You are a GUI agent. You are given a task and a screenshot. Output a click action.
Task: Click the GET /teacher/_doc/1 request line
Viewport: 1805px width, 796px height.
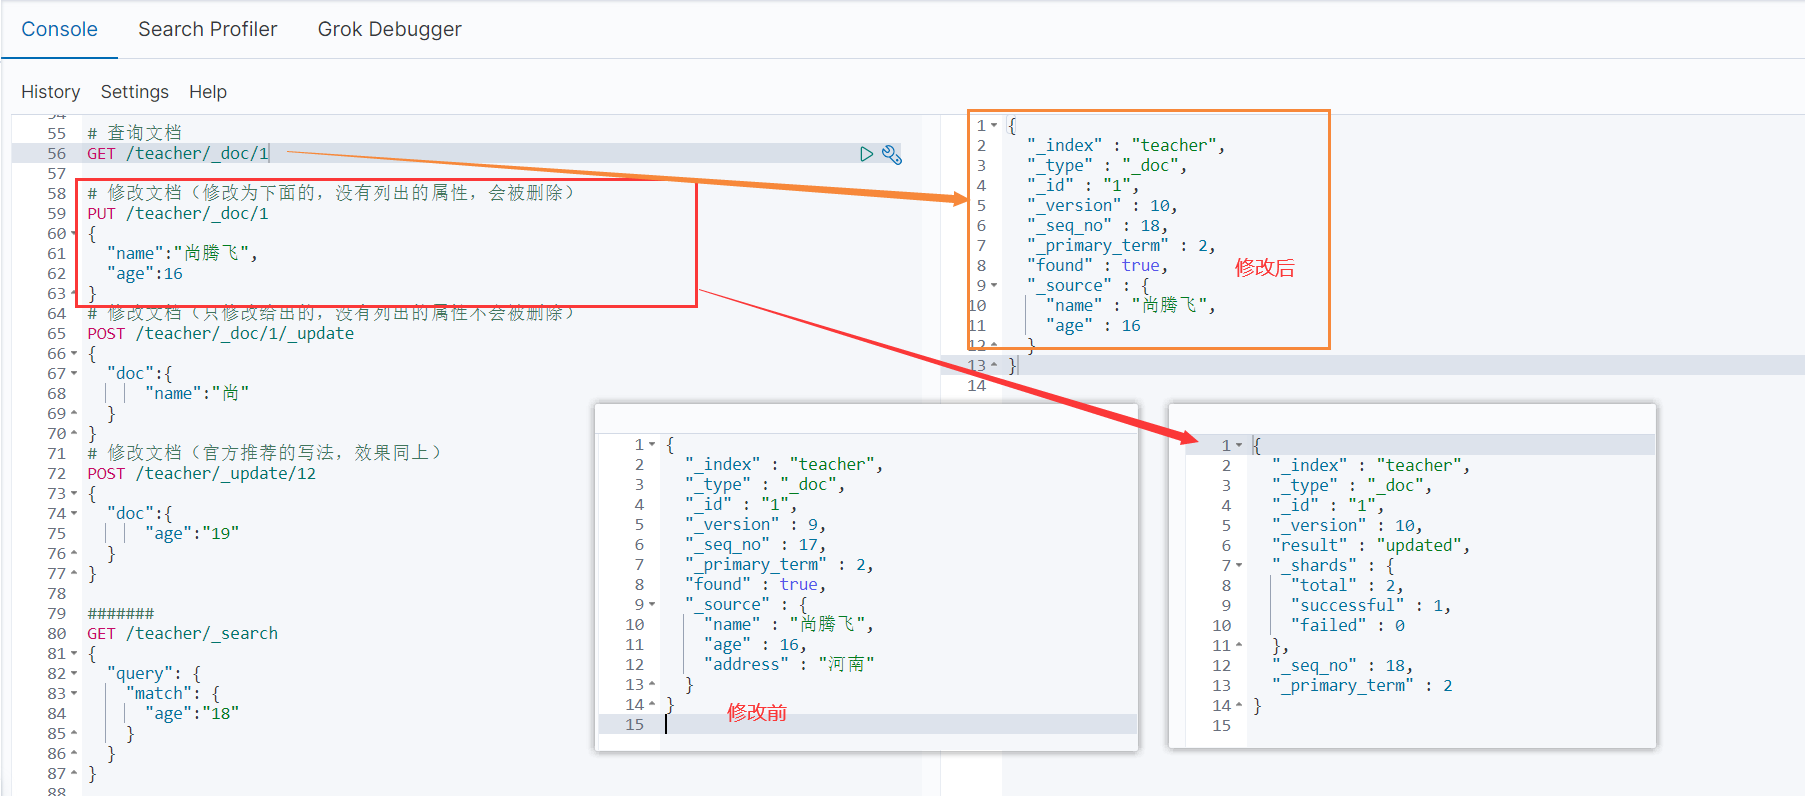(178, 154)
